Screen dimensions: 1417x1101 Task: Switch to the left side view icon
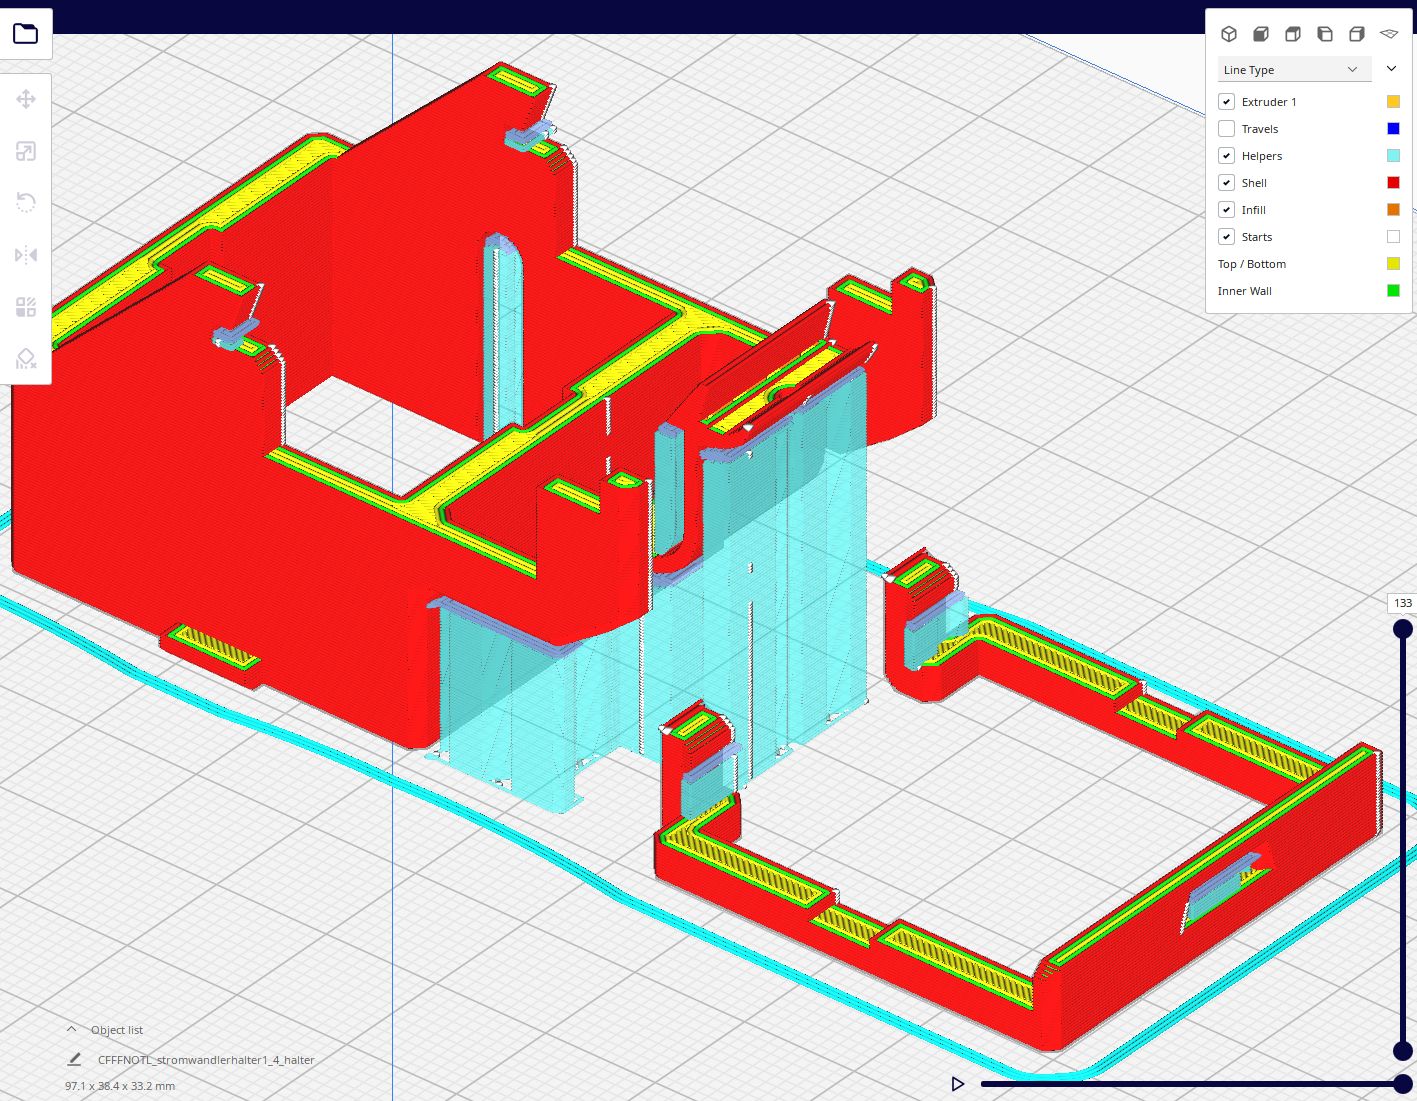(1325, 34)
